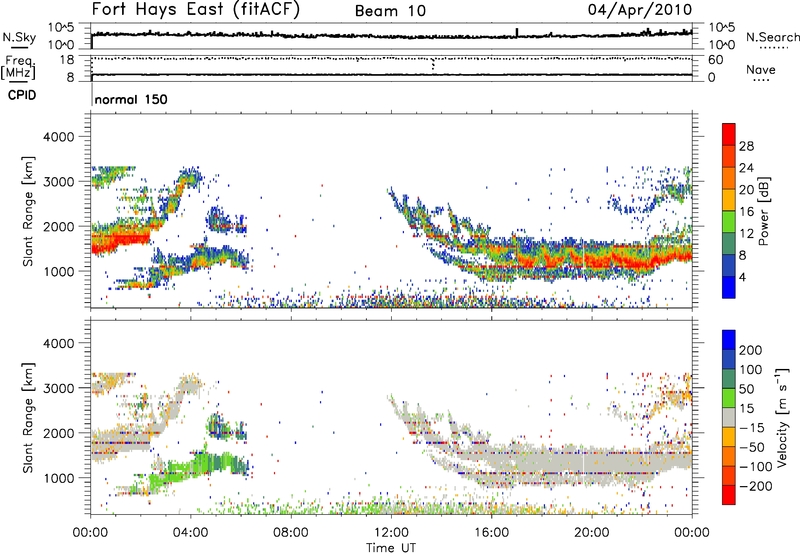Click the blue bottom of power colorbar
The image size is (800, 554).
729,288
